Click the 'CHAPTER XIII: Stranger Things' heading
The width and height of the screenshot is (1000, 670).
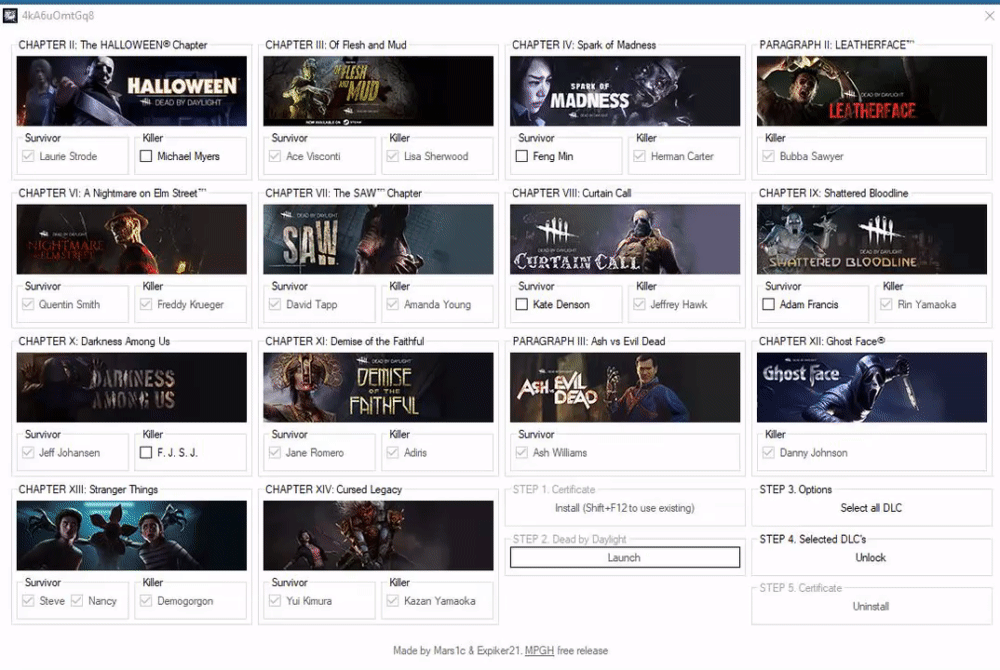click(88, 490)
